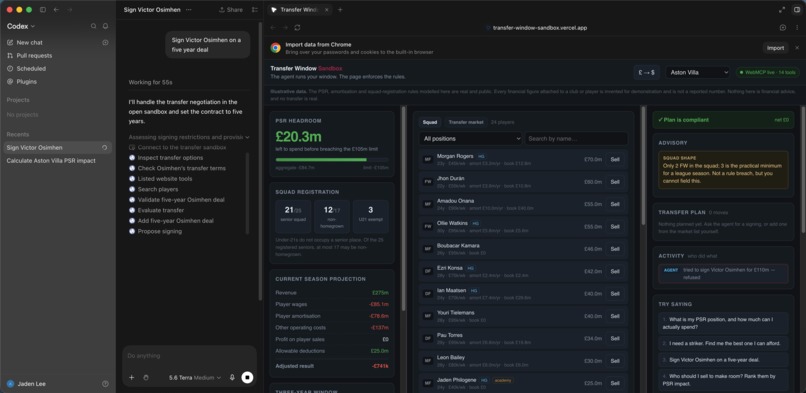Switch to the Transfer market tab
The width and height of the screenshot is (806, 393).
click(x=466, y=122)
